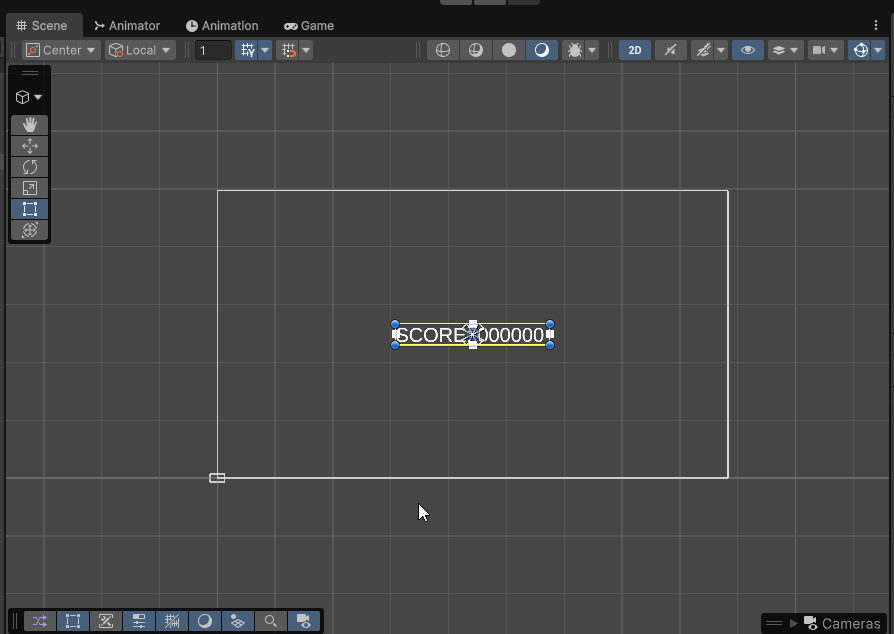This screenshot has height=634, width=894.
Task: Open the stacked layers icon dropdown in toolbar
Action: coord(785,50)
